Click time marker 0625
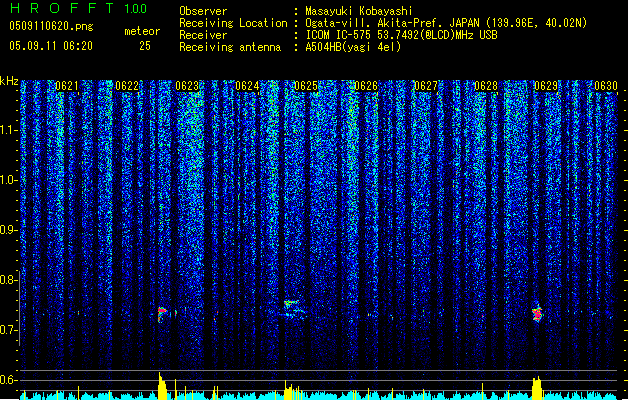629x400 pixels. [306, 86]
